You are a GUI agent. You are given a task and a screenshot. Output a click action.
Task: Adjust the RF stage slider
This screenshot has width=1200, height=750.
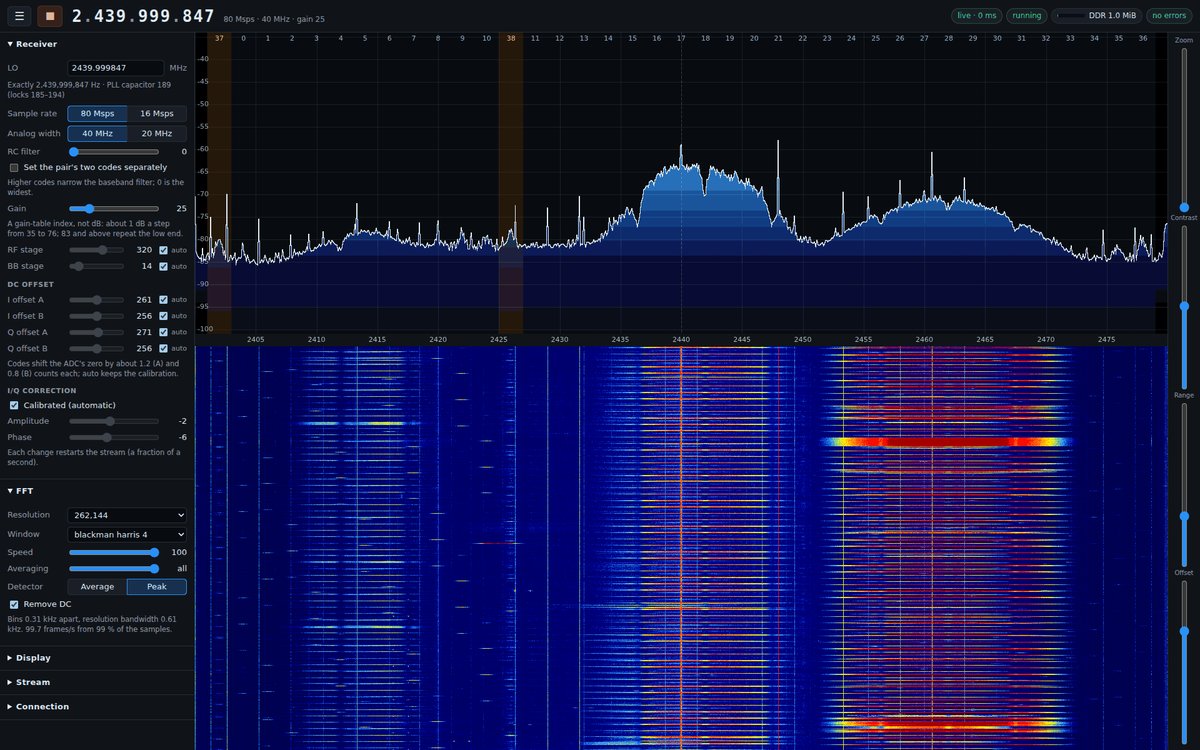(x=97, y=250)
